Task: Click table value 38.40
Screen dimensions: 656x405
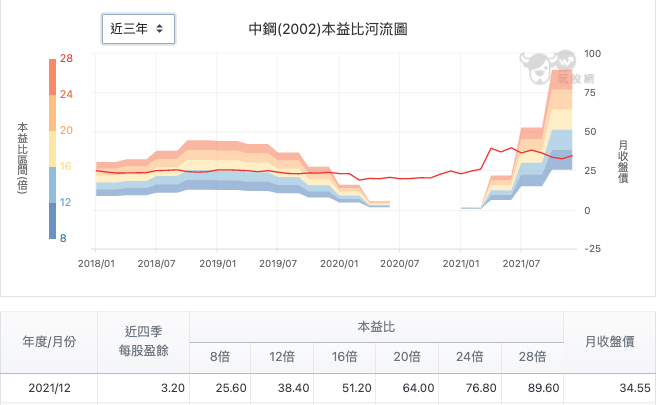Action: pos(293,388)
